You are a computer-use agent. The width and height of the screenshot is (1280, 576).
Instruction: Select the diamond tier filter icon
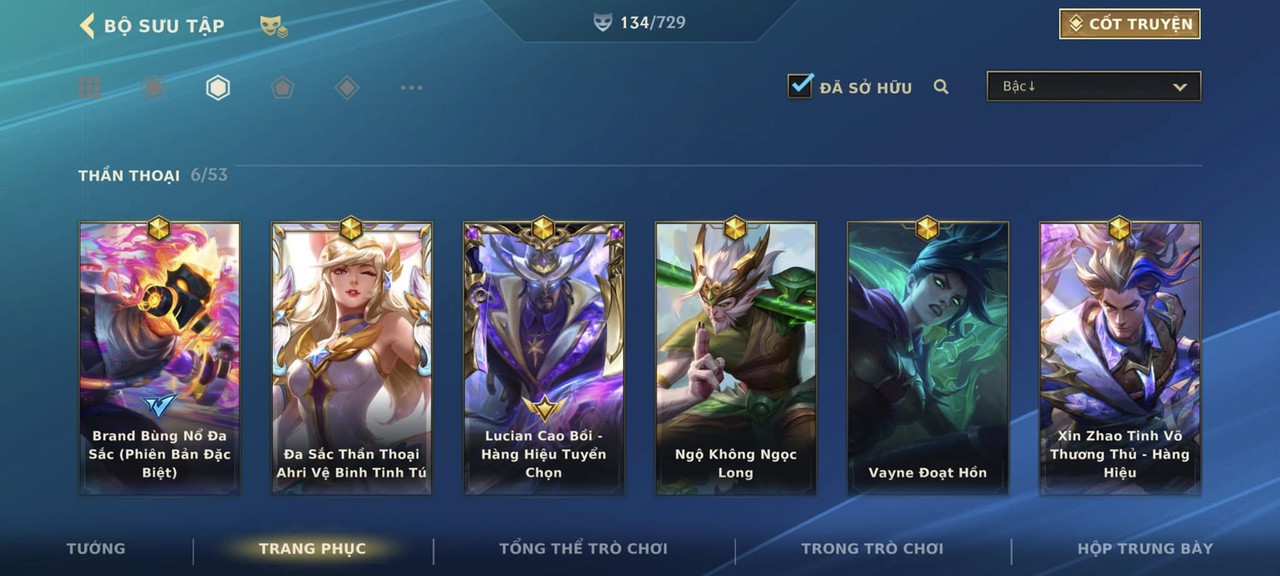click(x=347, y=88)
